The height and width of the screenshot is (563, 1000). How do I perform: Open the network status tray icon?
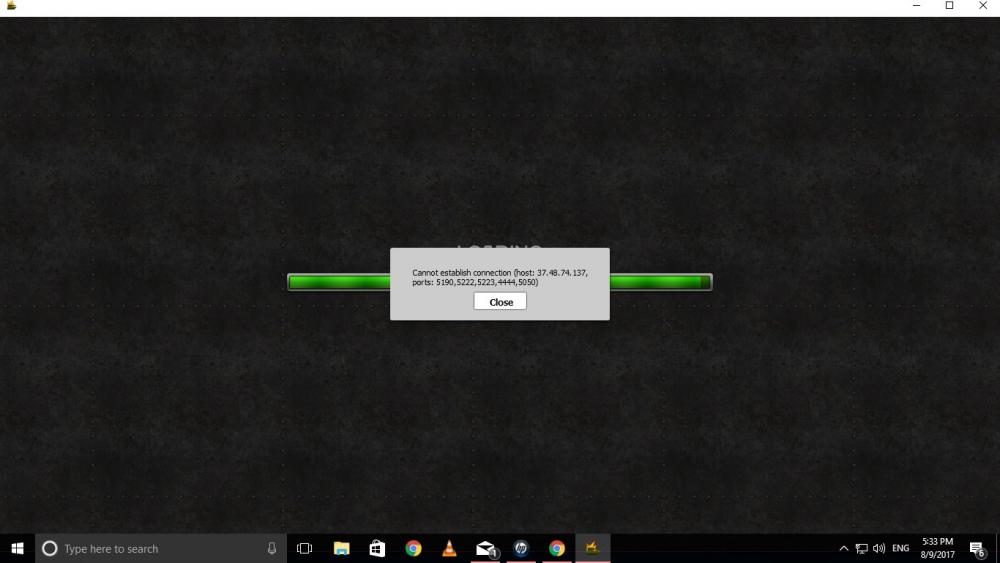pyautogui.click(x=861, y=548)
